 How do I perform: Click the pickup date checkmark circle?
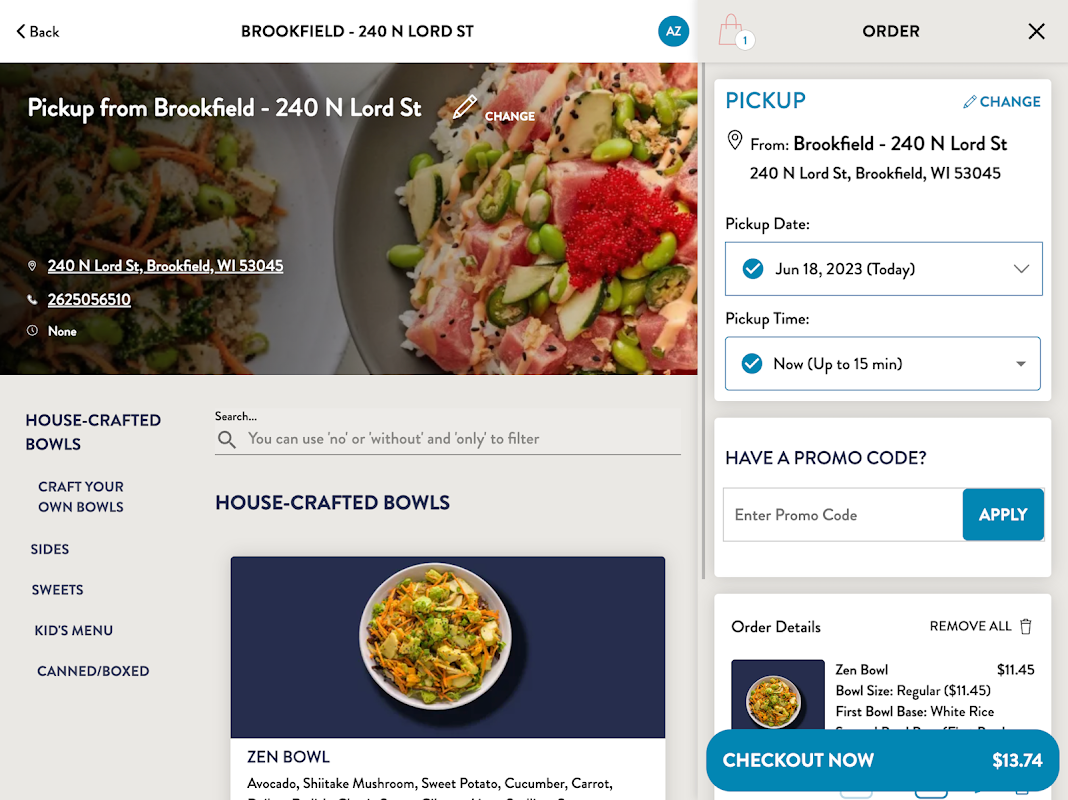click(753, 269)
